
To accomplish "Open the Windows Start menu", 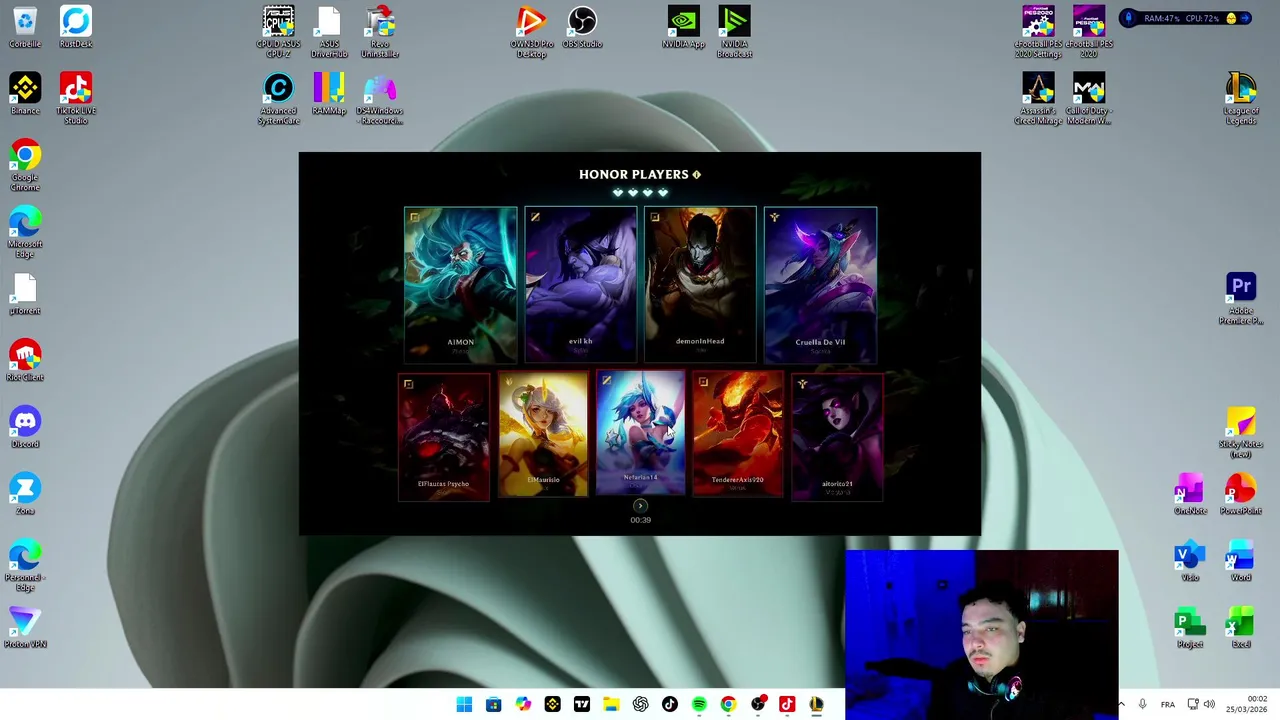I will click(x=464, y=705).
